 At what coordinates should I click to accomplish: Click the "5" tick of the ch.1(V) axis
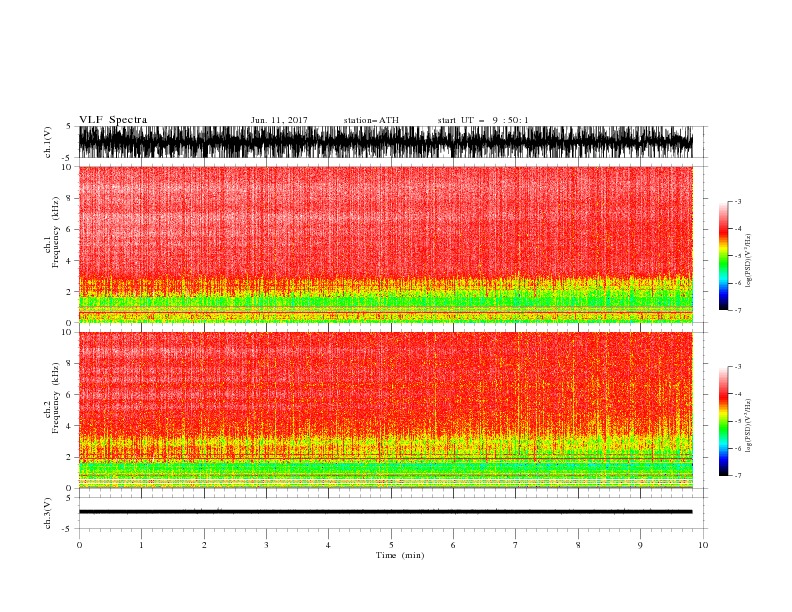click(69, 126)
